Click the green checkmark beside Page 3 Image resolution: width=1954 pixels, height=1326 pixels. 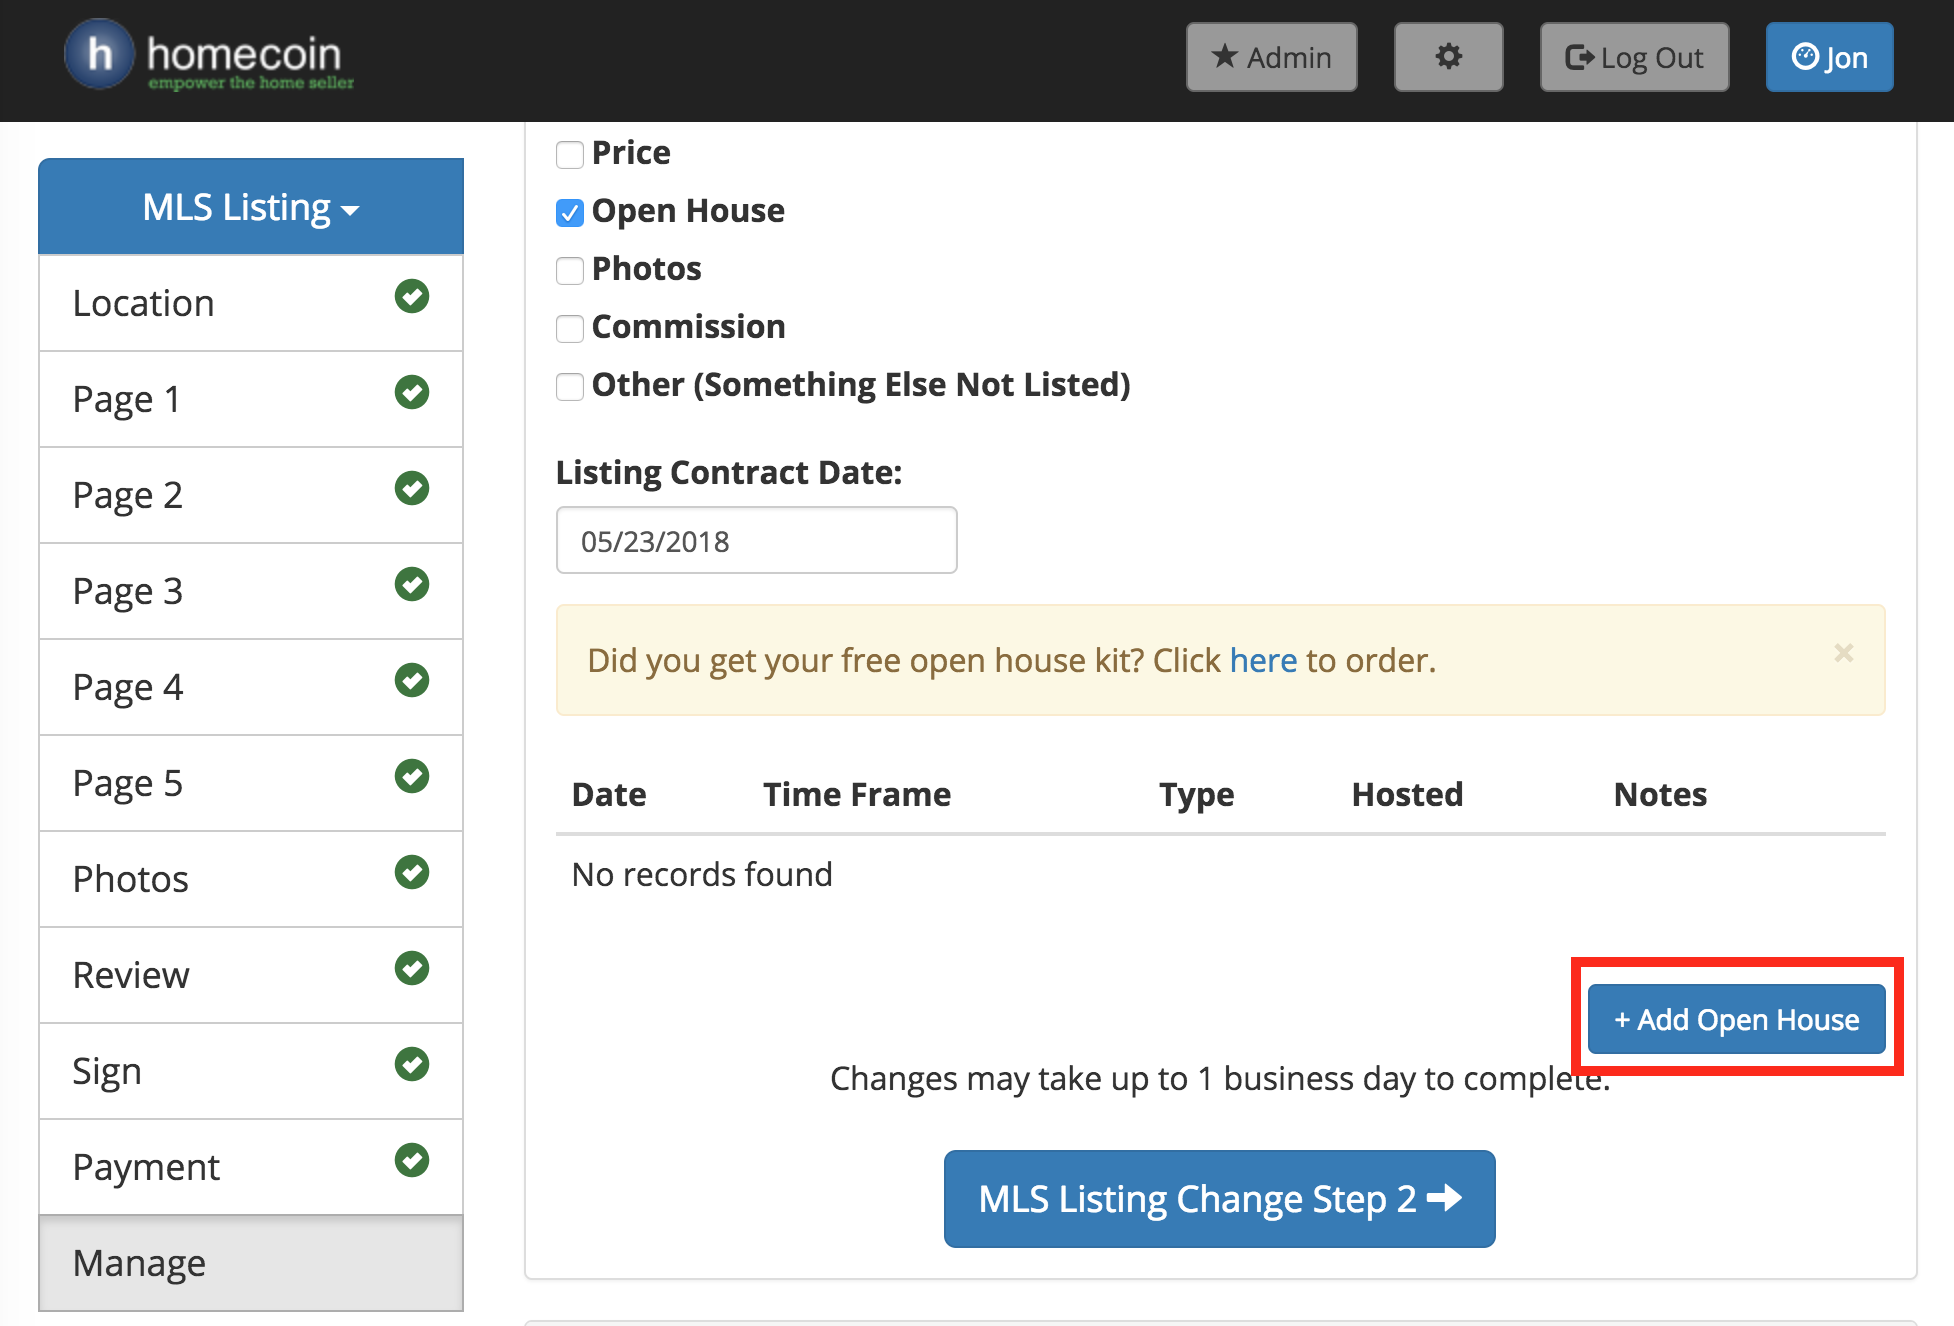tap(412, 584)
